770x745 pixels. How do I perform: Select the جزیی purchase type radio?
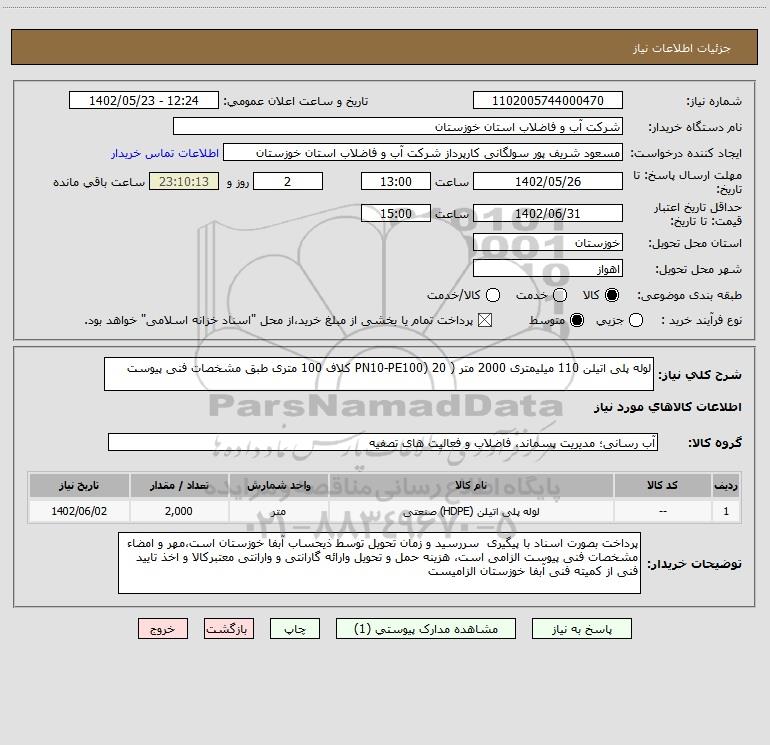(636, 320)
